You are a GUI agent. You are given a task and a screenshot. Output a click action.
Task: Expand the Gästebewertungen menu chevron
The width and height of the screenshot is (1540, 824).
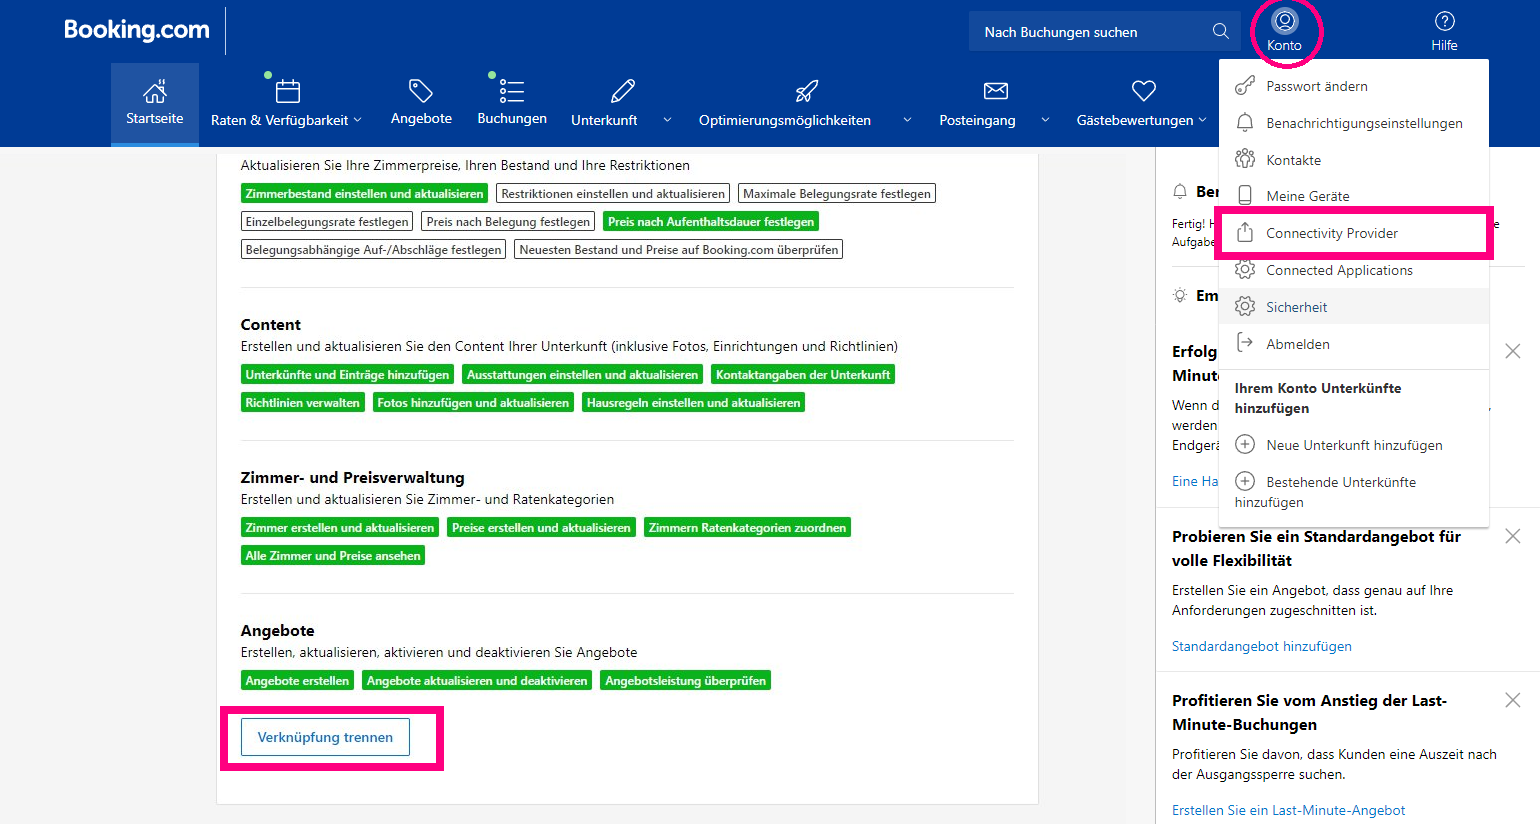[x=1202, y=120]
